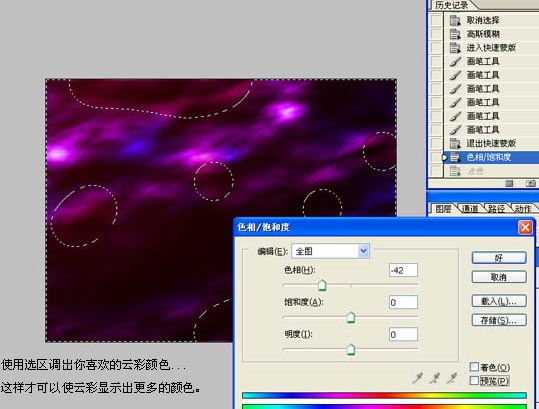Click the brush icon directly below 进入快速蒙版 row
This screenshot has width=539, height=409.
click(x=455, y=62)
